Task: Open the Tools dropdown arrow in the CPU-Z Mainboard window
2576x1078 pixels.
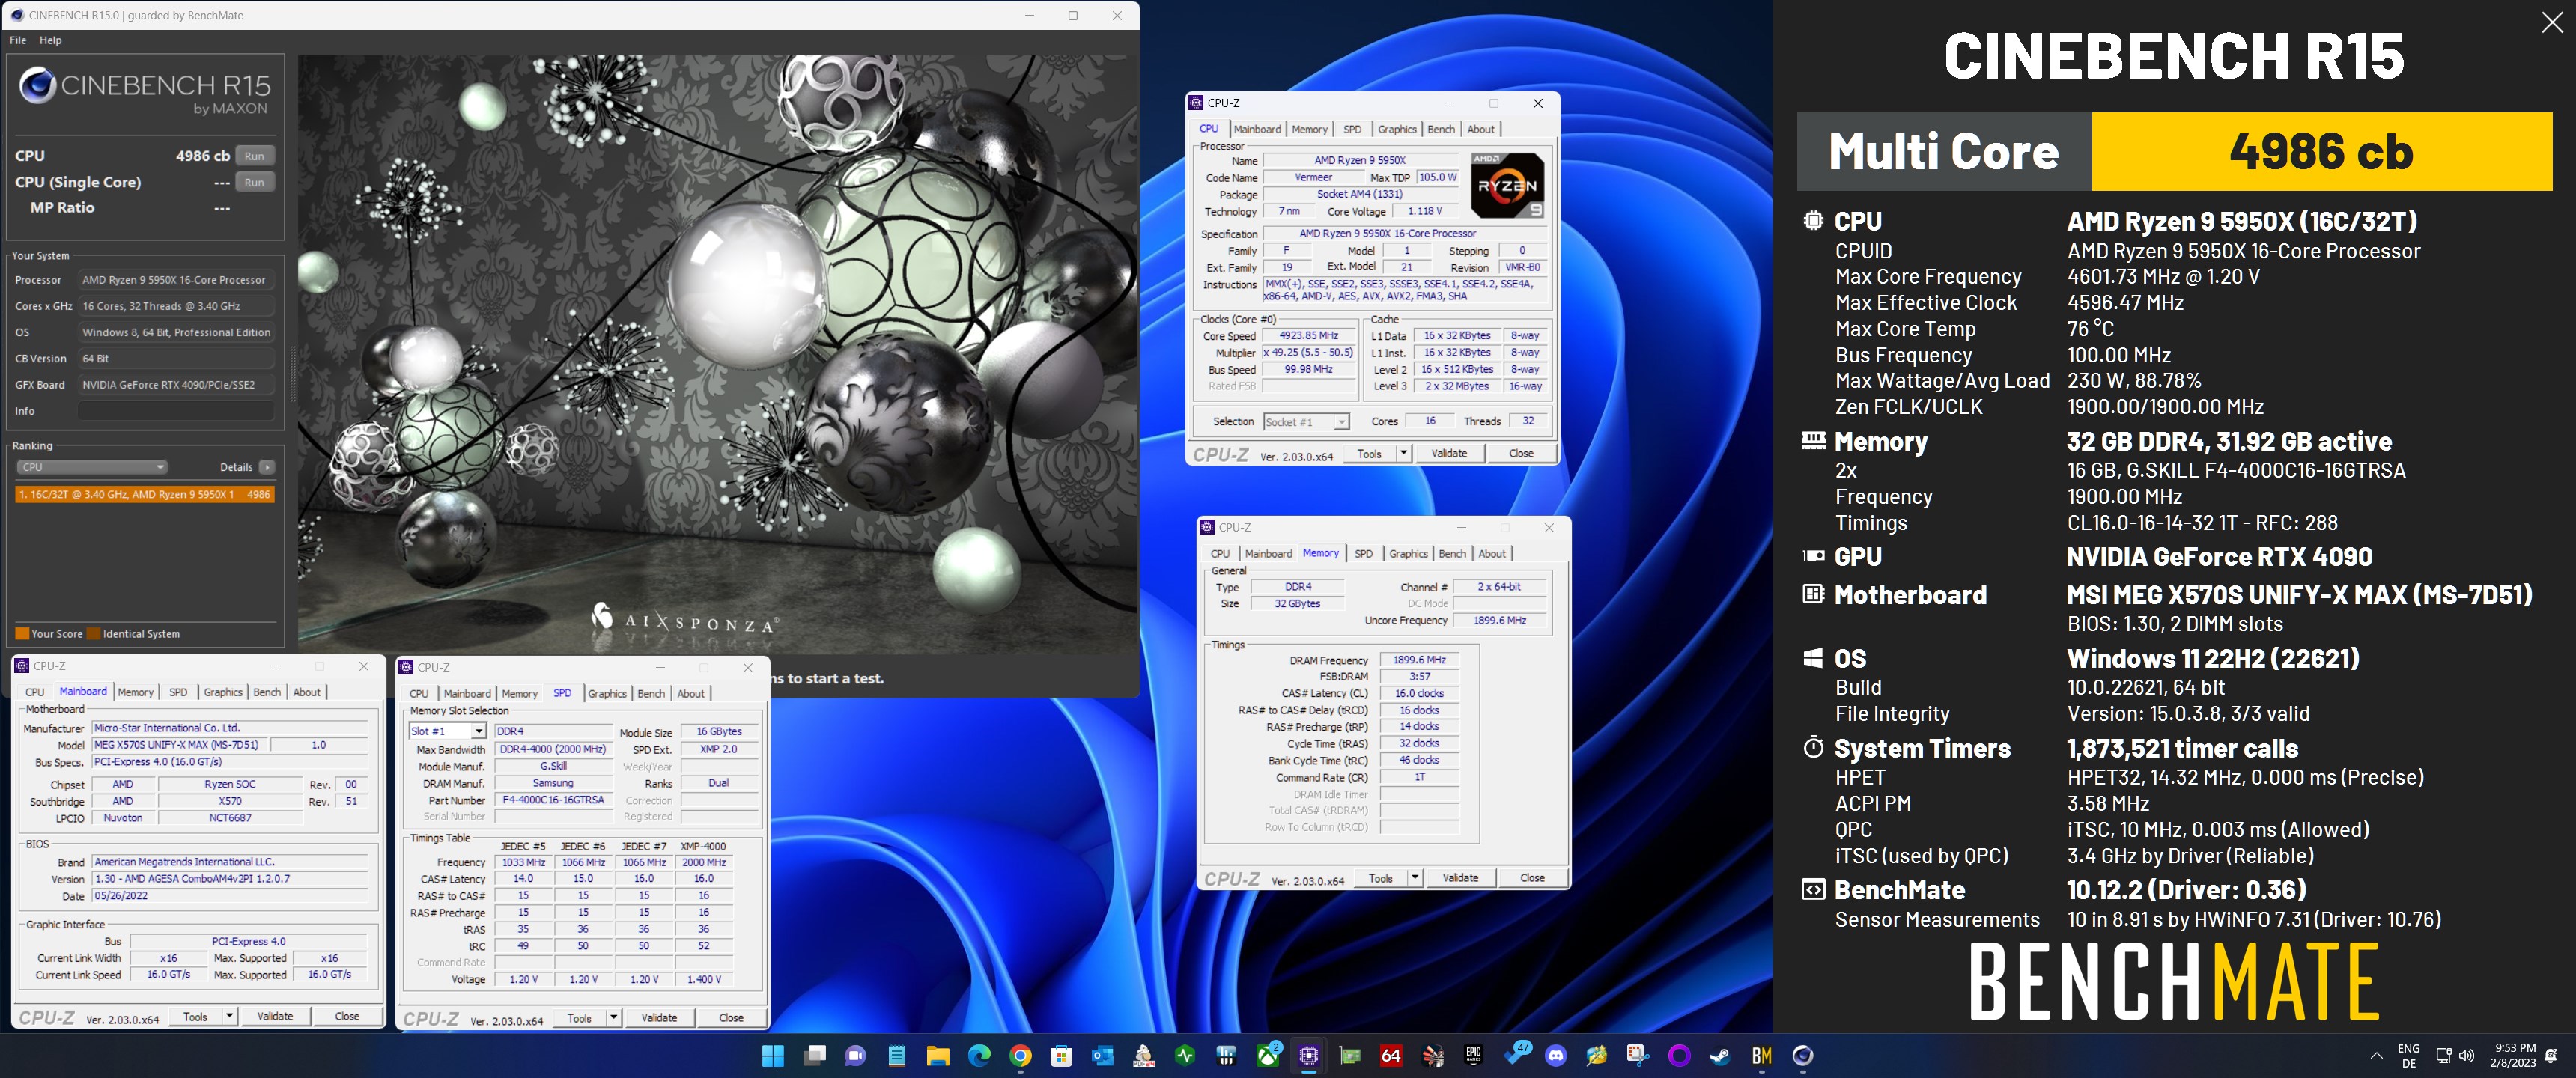Action: (229, 1016)
